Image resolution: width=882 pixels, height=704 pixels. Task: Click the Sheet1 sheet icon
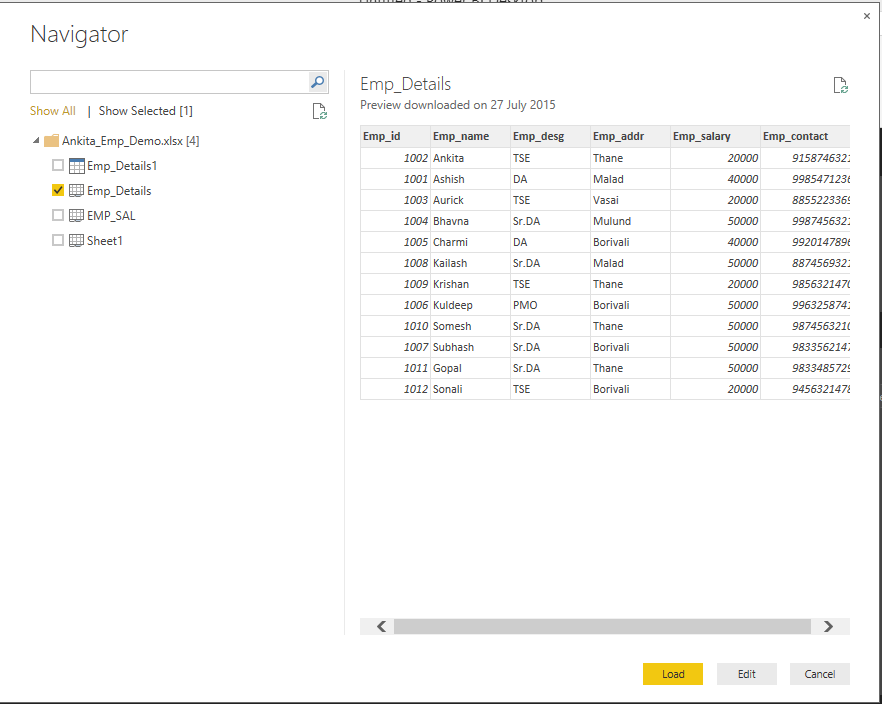pos(76,241)
